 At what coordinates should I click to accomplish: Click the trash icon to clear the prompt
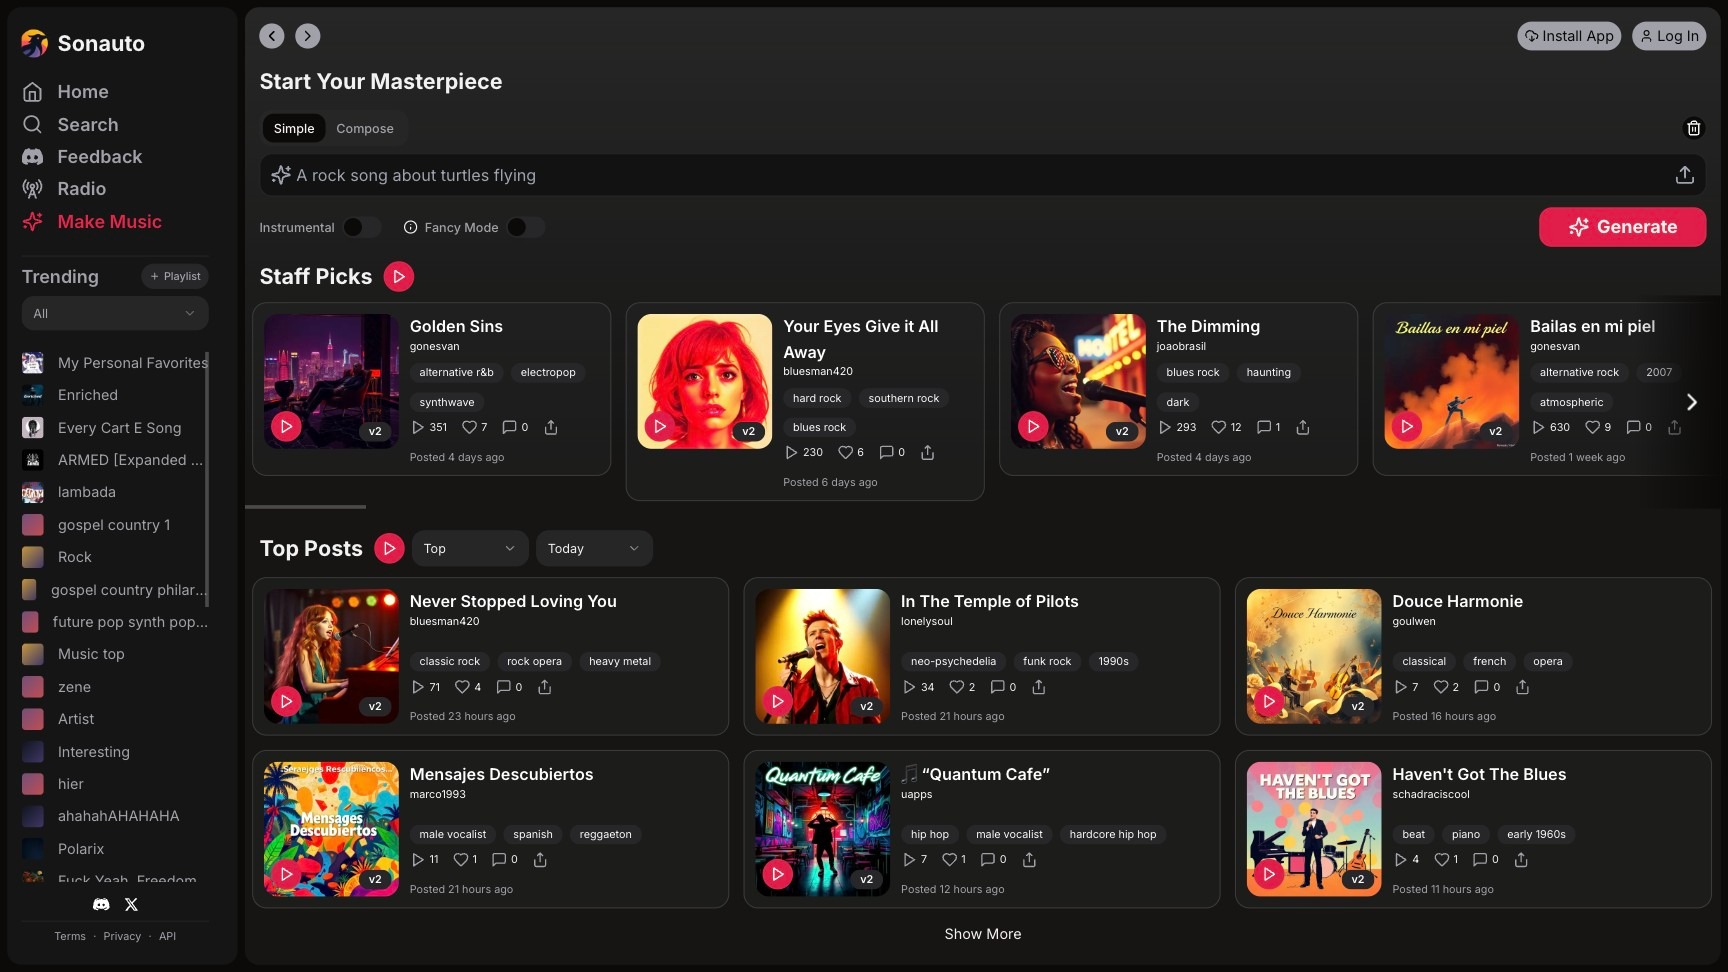point(1693,128)
